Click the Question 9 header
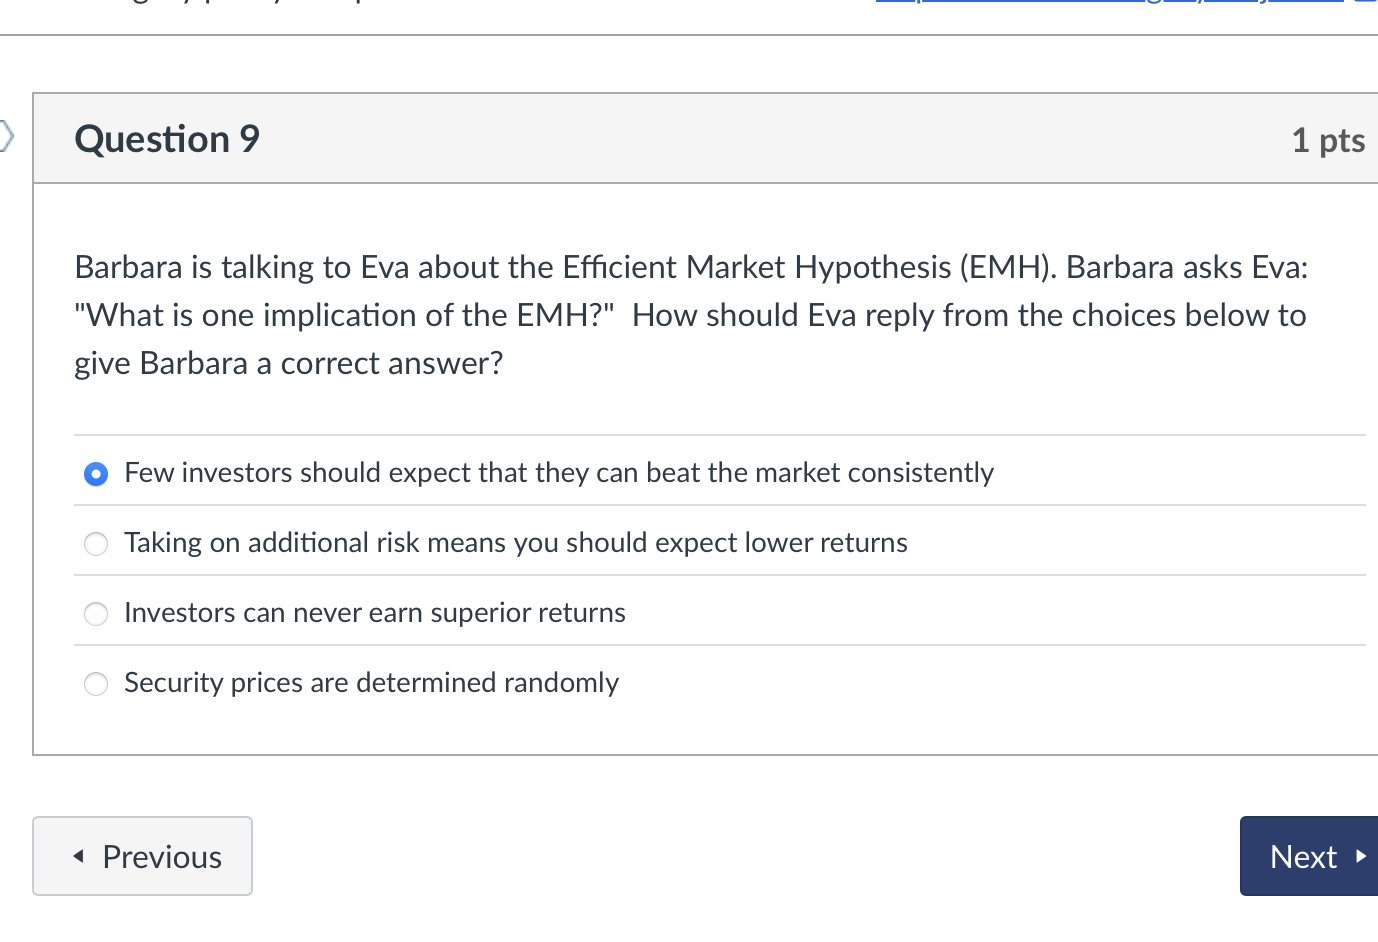 165,139
